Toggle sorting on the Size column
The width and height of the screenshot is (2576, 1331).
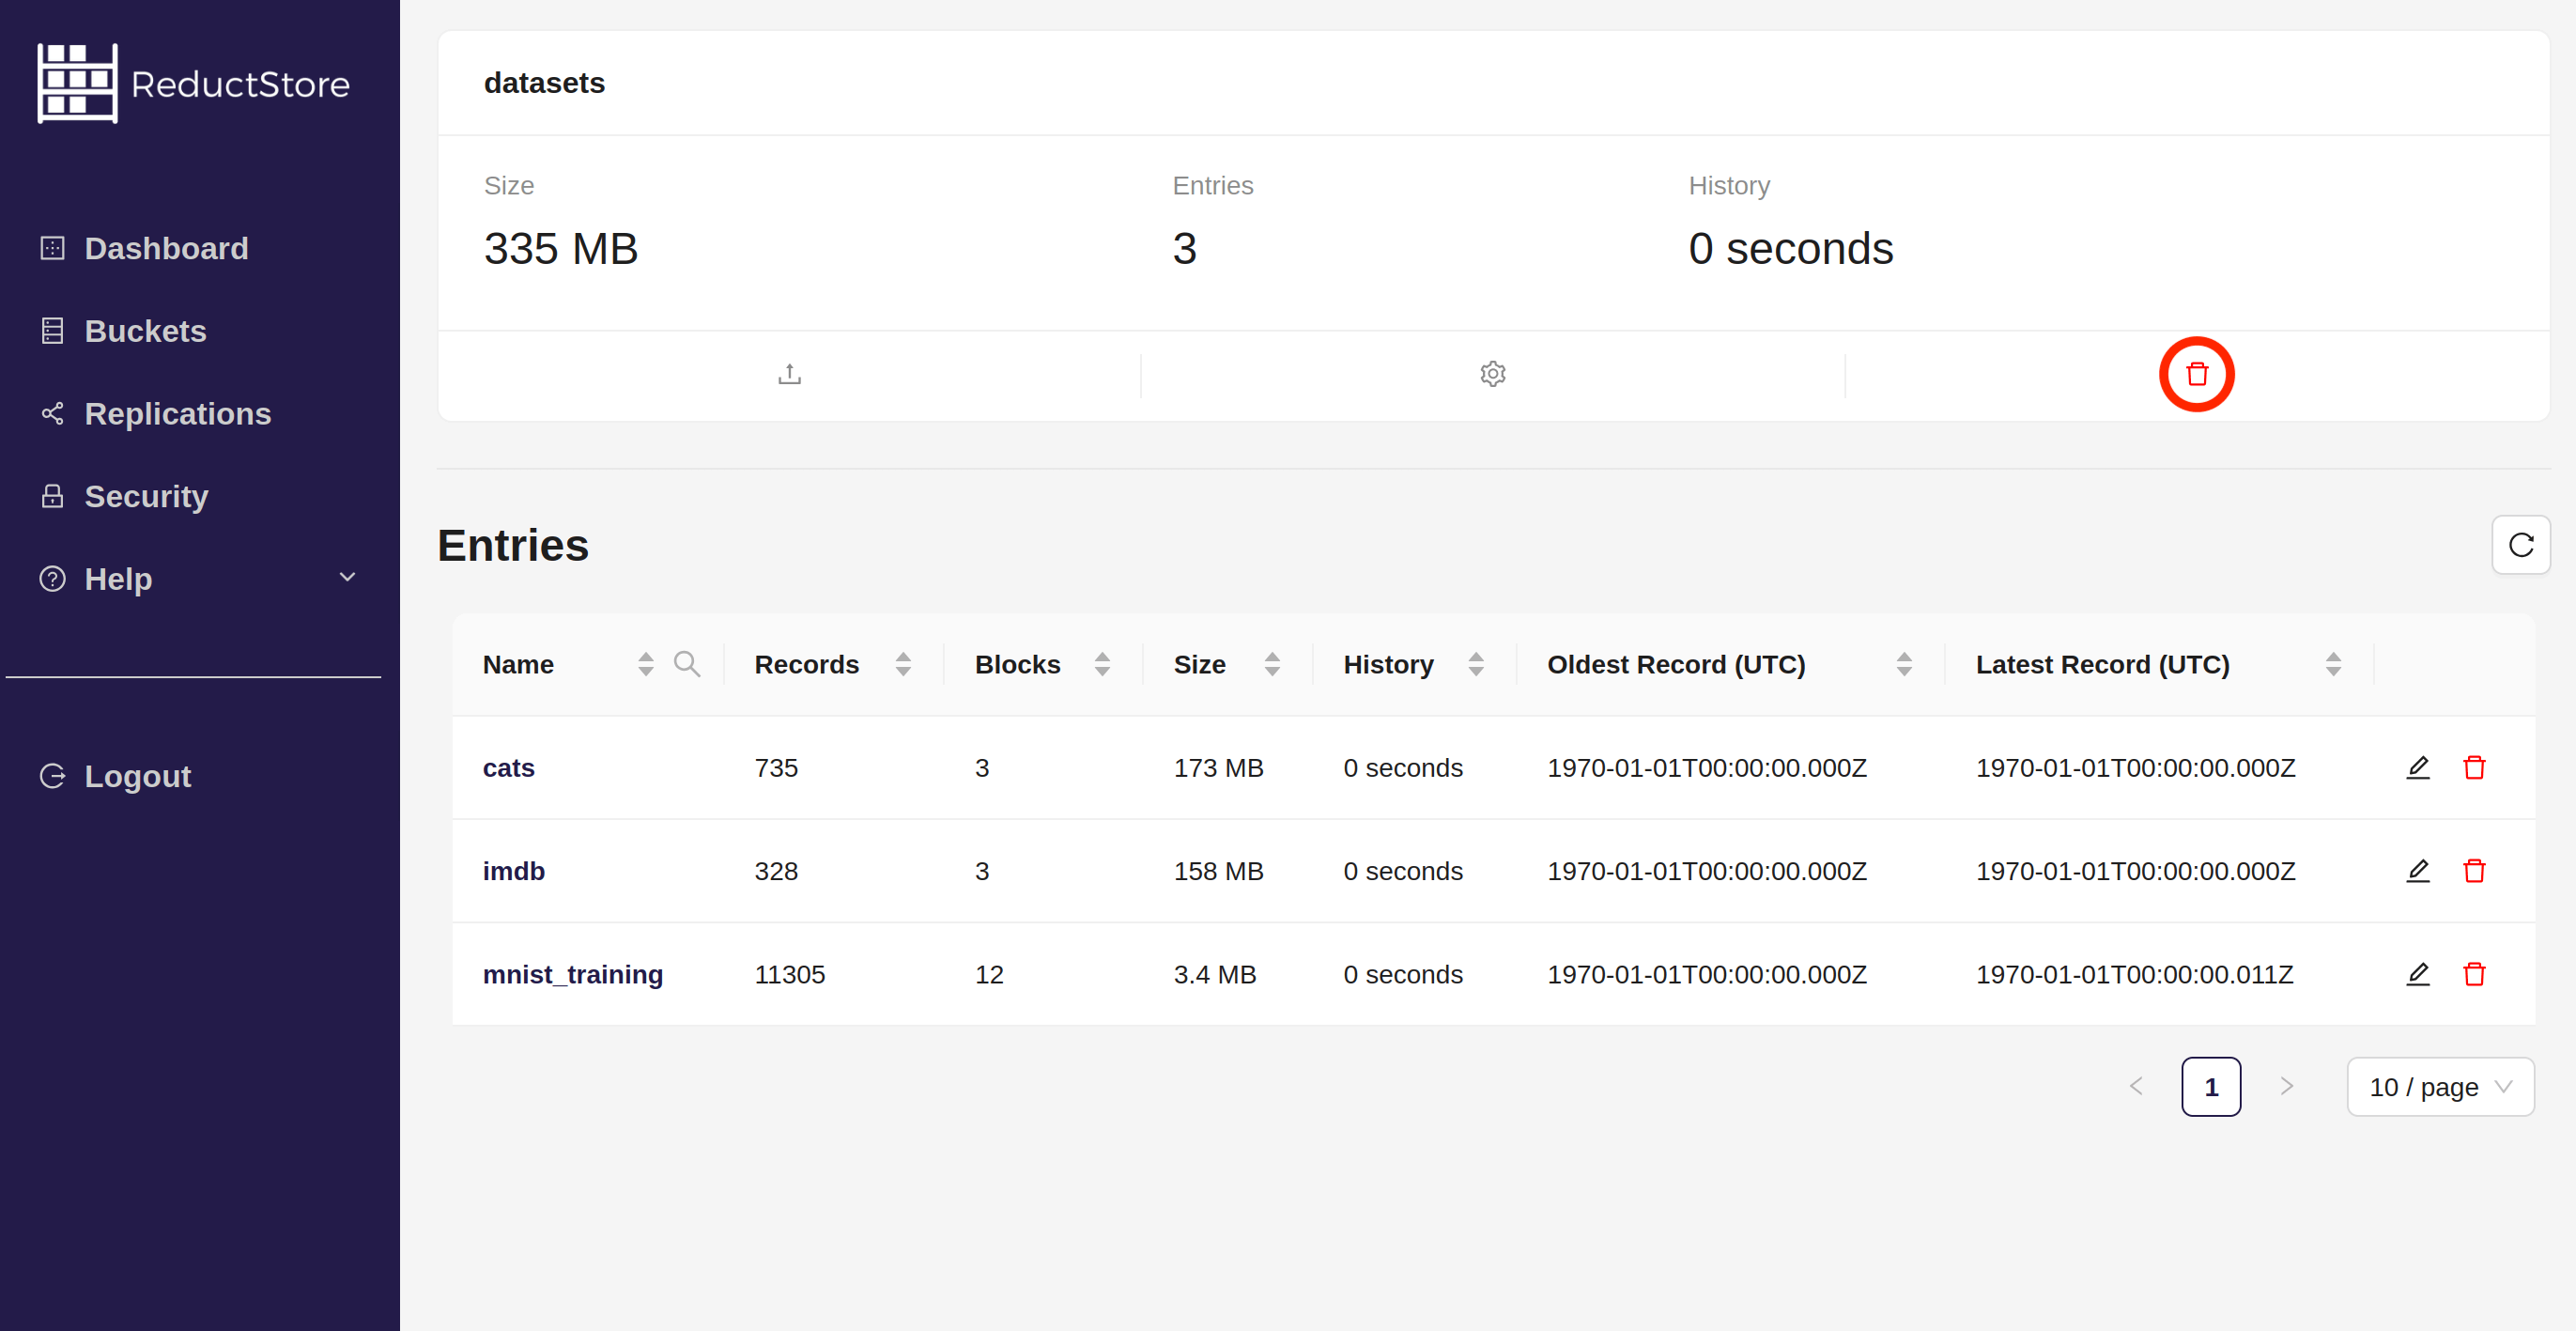[1271, 664]
